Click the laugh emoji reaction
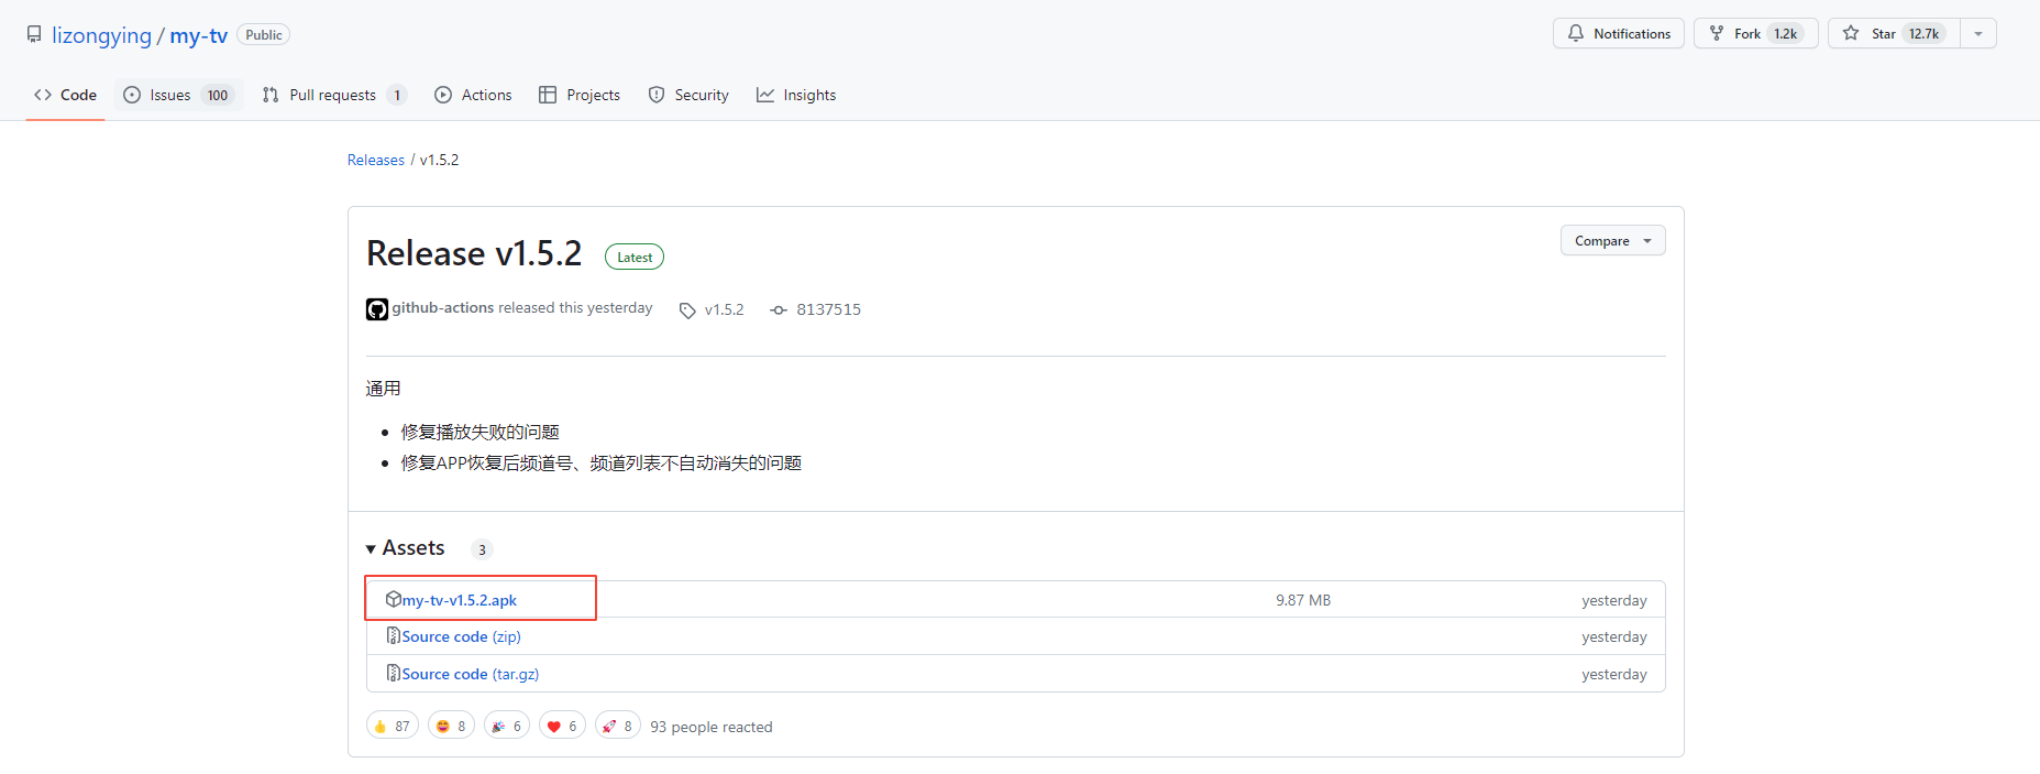Image resolution: width=2040 pixels, height=774 pixels. pyautogui.click(x=451, y=726)
